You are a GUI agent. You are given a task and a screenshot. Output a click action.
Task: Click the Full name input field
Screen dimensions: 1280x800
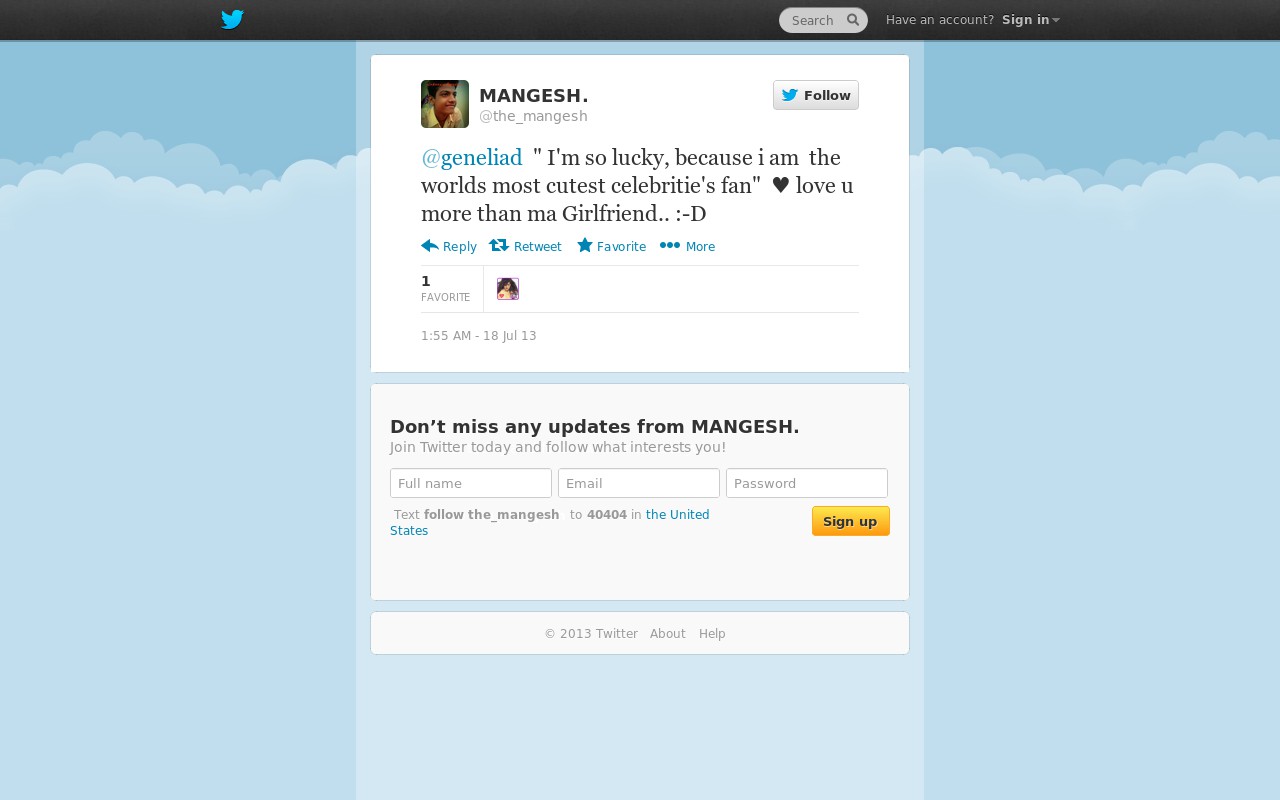coord(471,483)
